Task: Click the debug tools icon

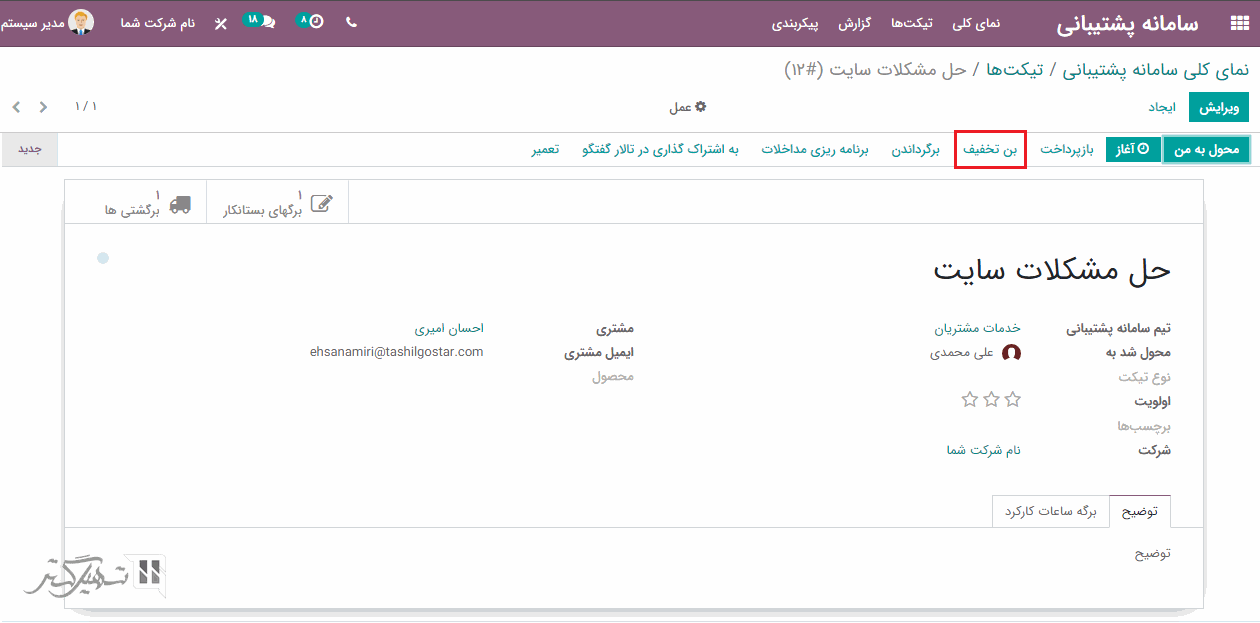Action: (x=221, y=23)
